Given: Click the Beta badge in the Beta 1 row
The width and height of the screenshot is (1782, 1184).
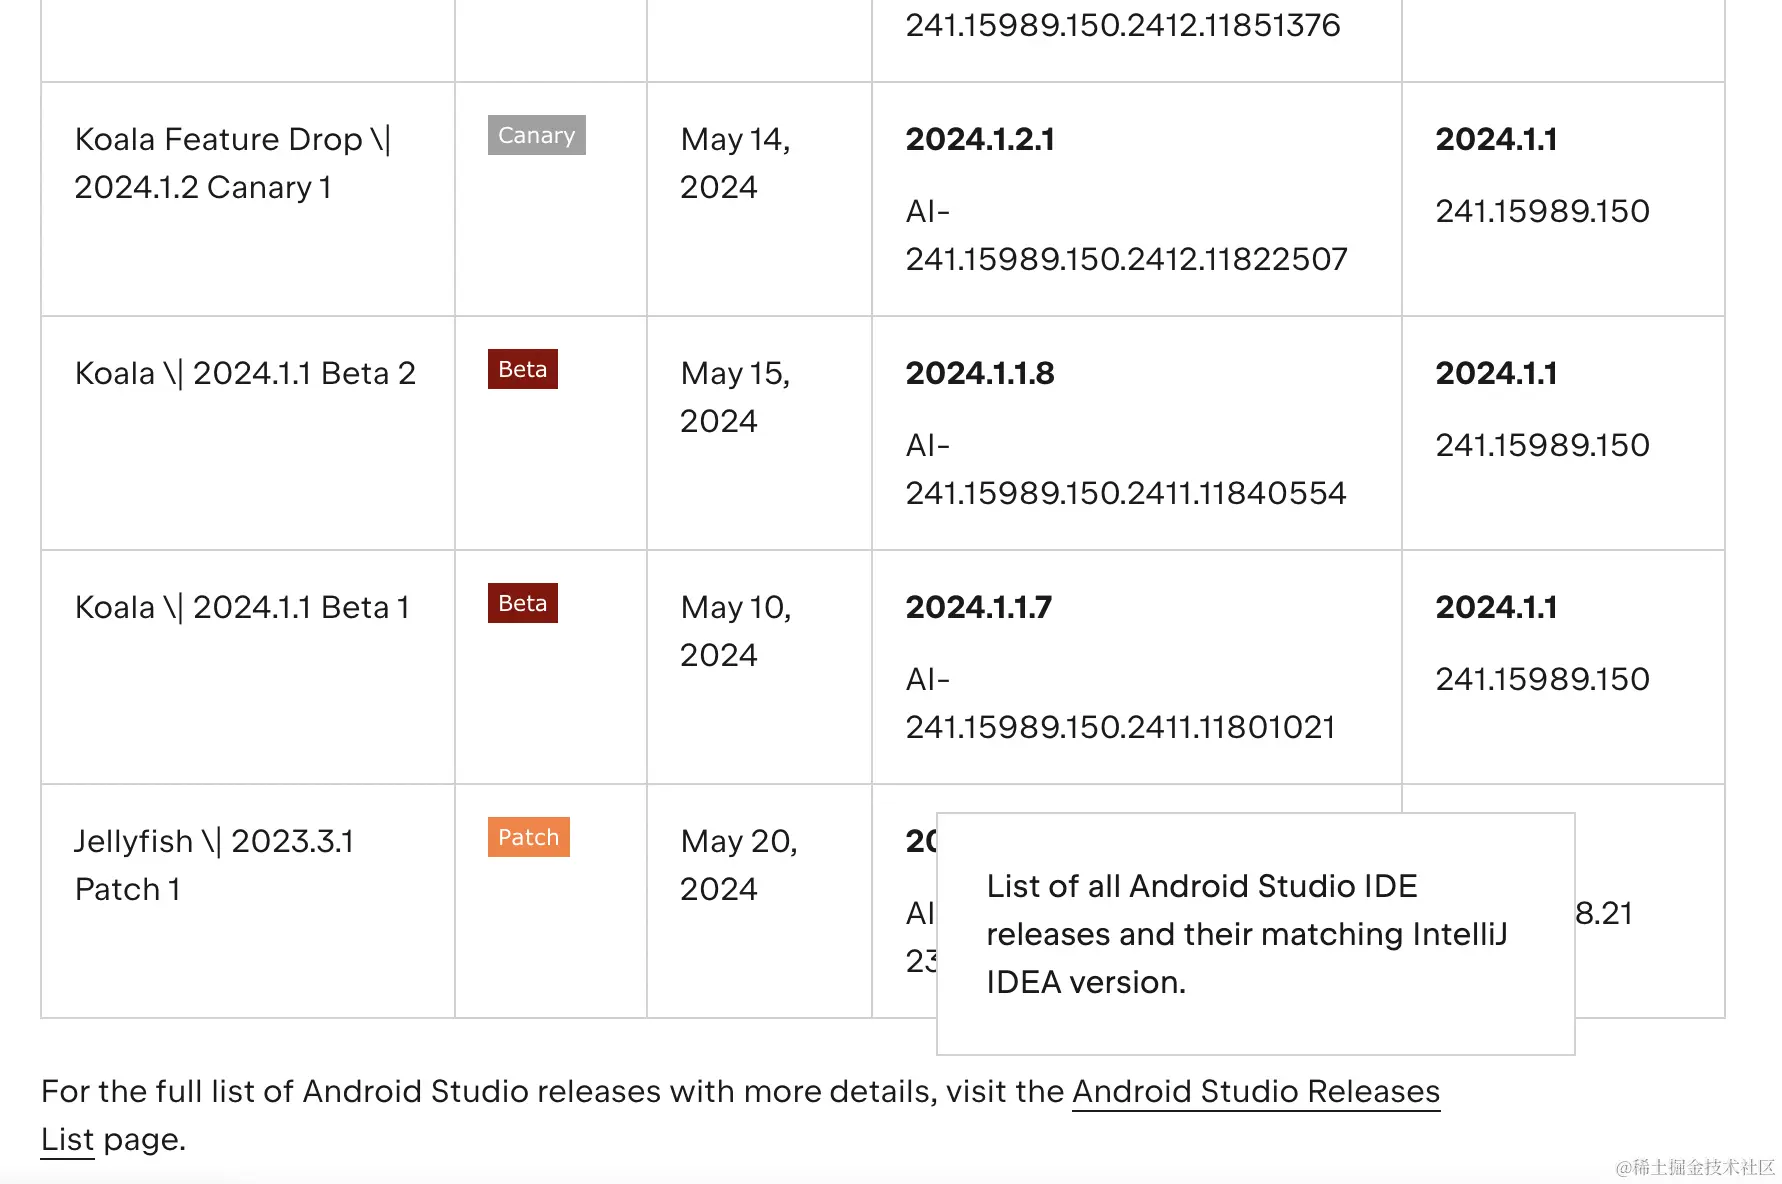Looking at the screenshot, I should (522, 604).
